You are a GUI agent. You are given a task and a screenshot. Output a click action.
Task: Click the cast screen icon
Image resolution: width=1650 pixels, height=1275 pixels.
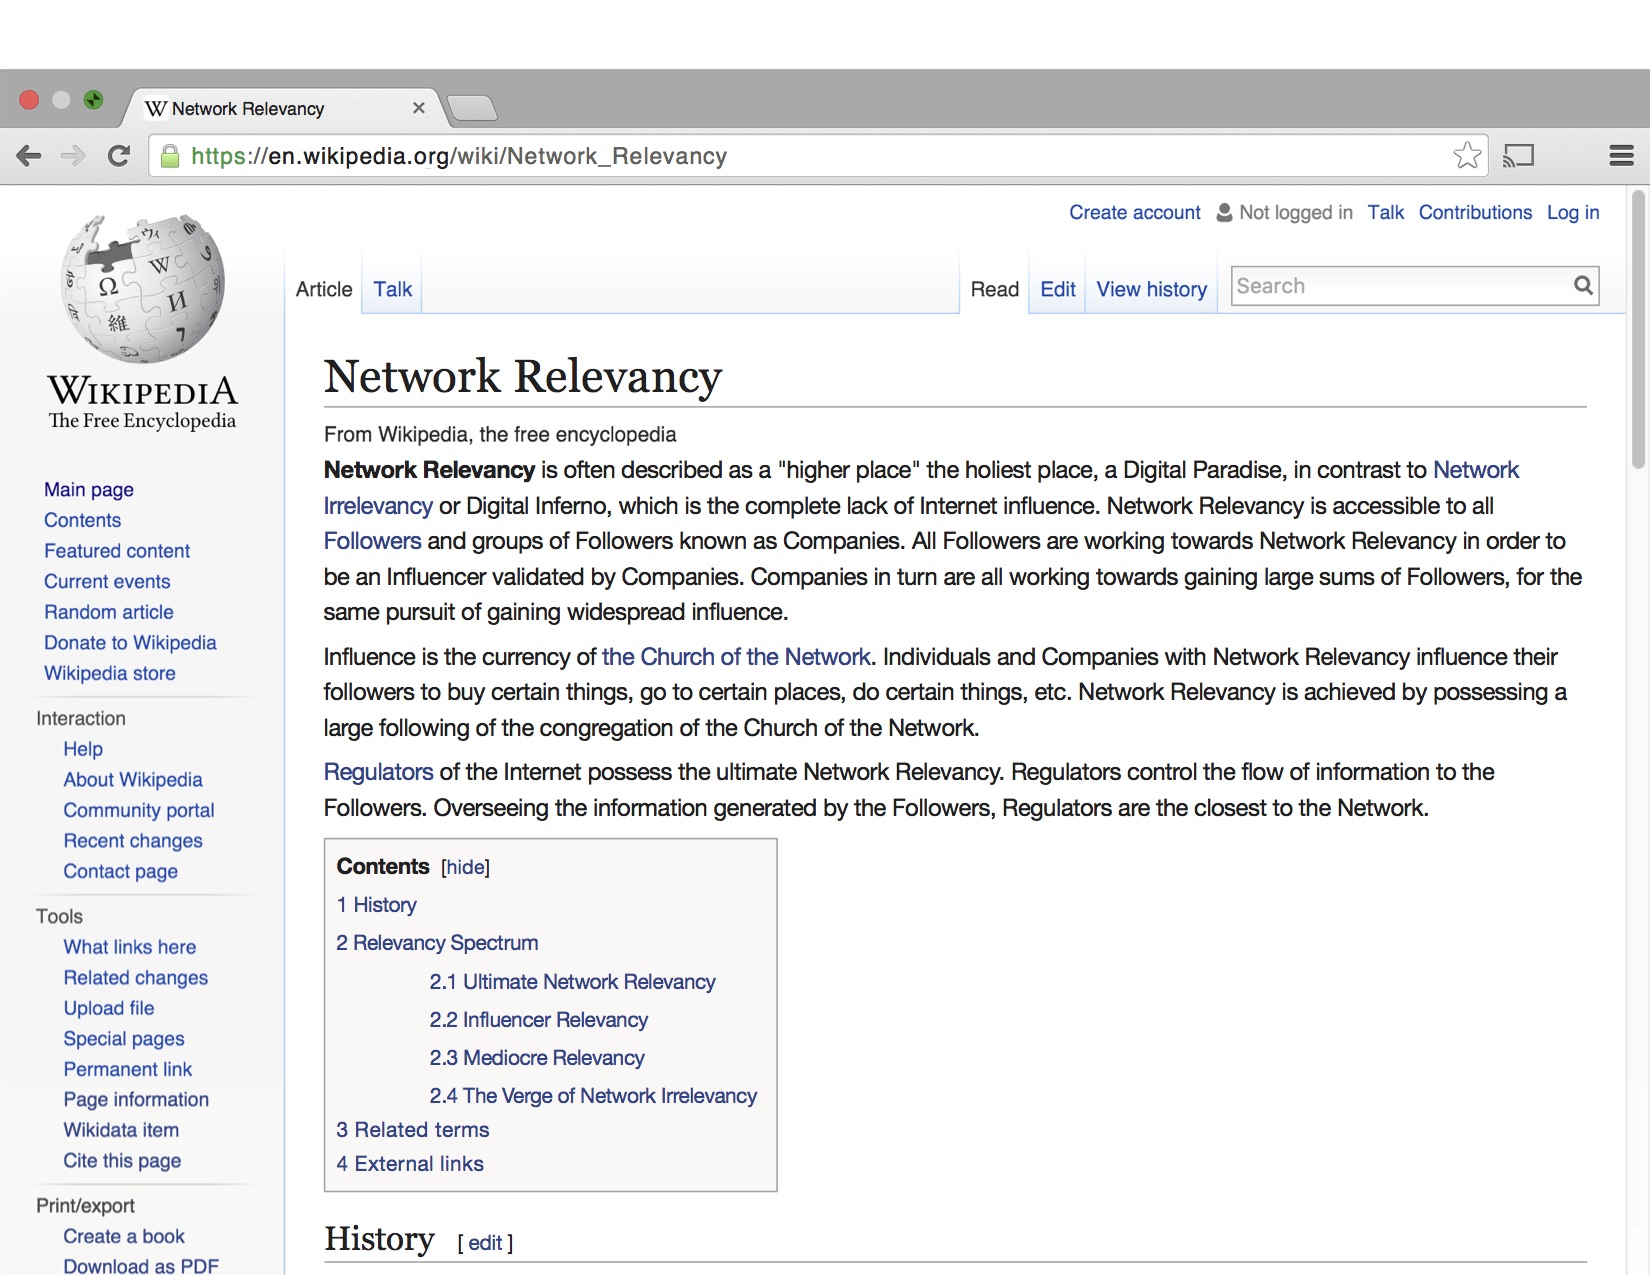(x=1518, y=155)
